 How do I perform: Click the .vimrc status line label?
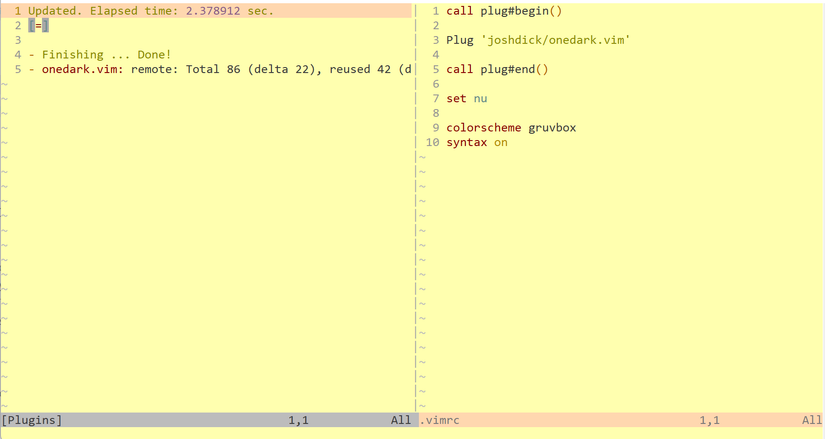pyautogui.click(x=439, y=420)
